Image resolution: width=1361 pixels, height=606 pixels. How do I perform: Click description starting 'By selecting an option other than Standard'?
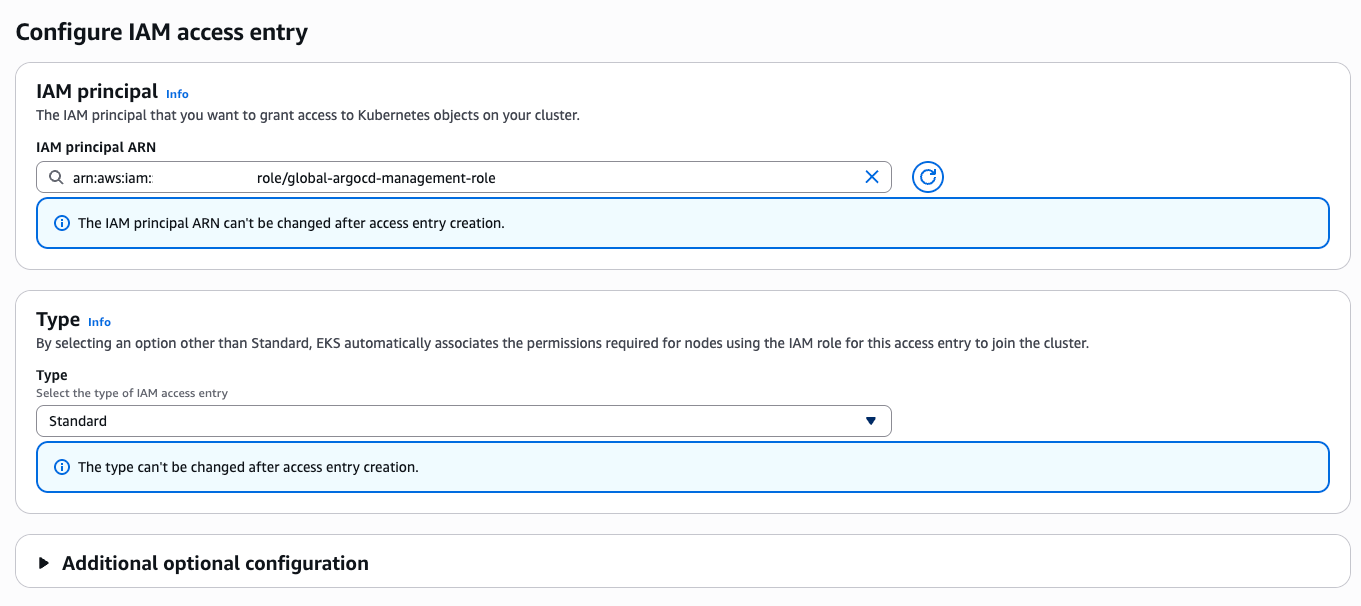coord(562,343)
